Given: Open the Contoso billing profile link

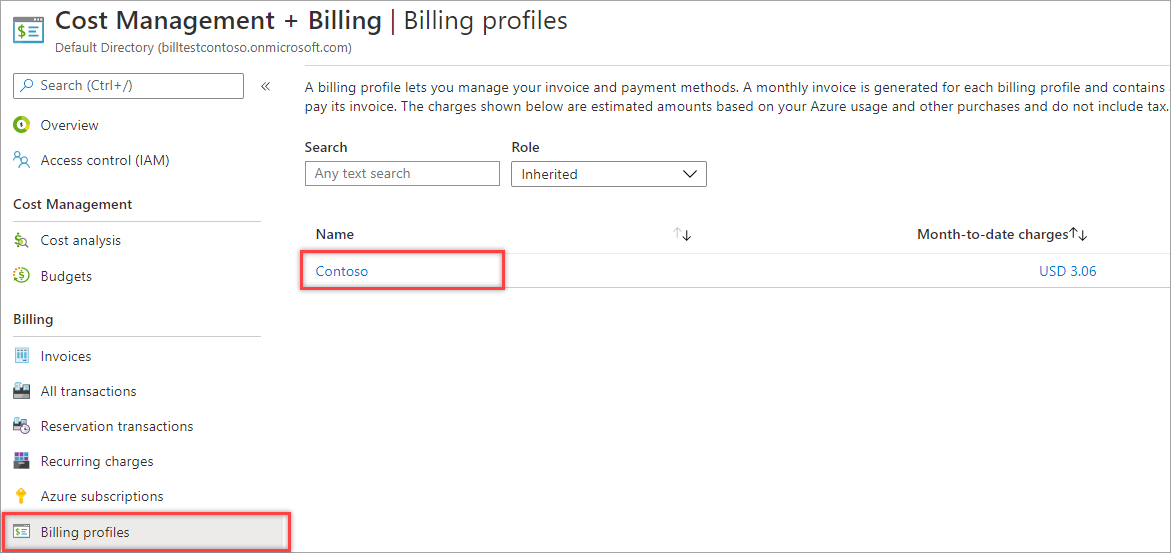Looking at the screenshot, I should pos(342,271).
